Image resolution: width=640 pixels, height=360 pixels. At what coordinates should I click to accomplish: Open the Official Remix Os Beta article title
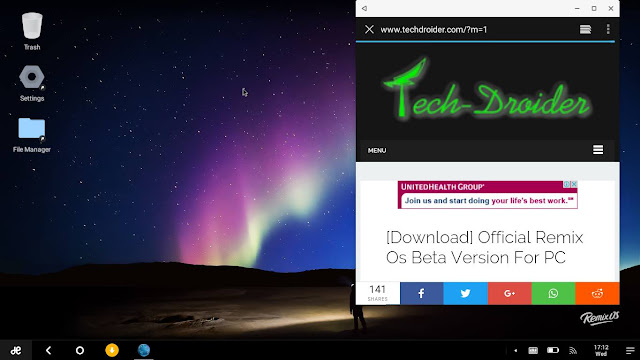coord(484,247)
